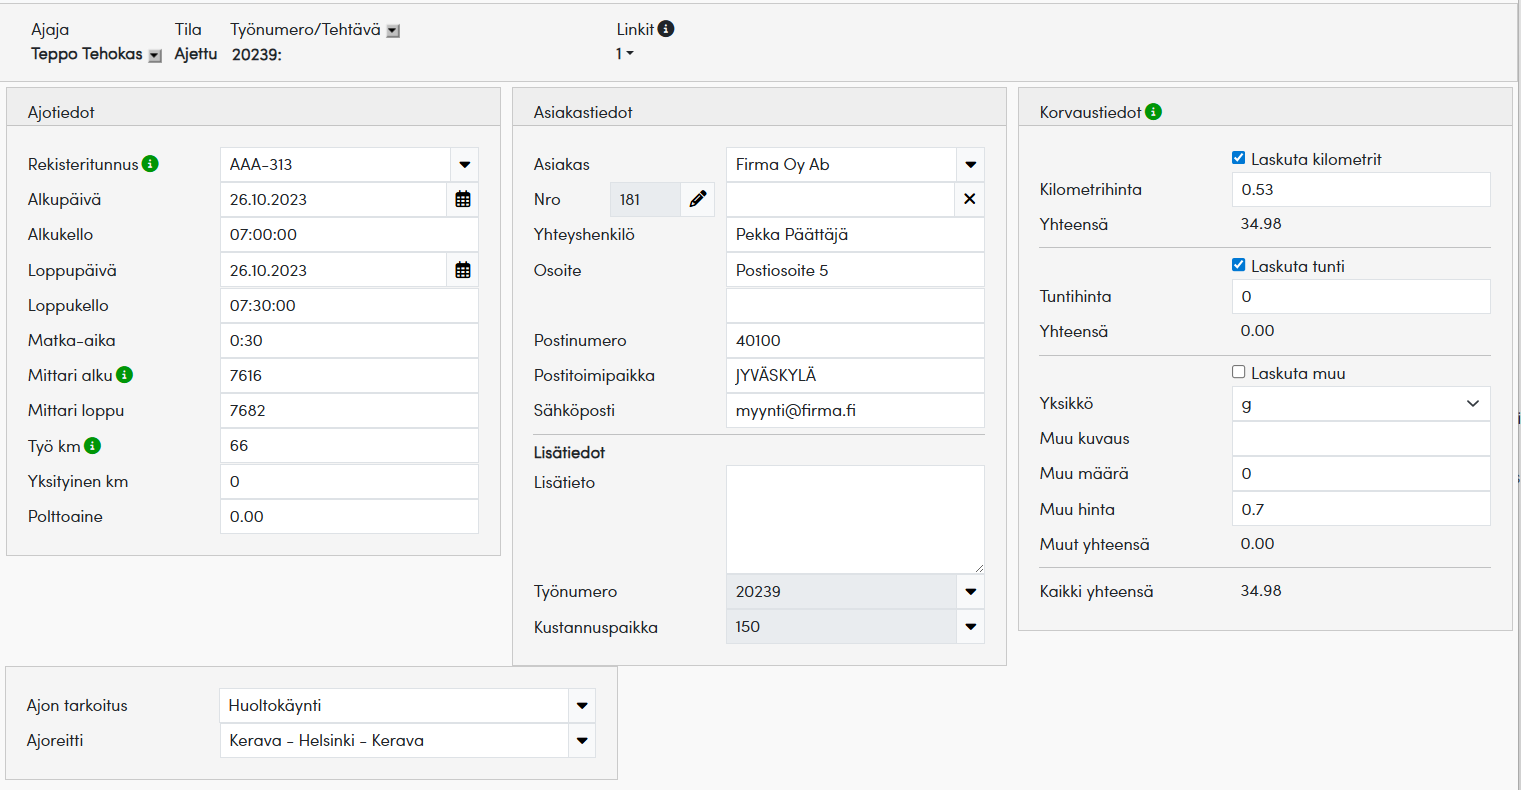The width and height of the screenshot is (1521, 790).
Task: Click the Mittari alku info icon
Action: (x=124, y=375)
